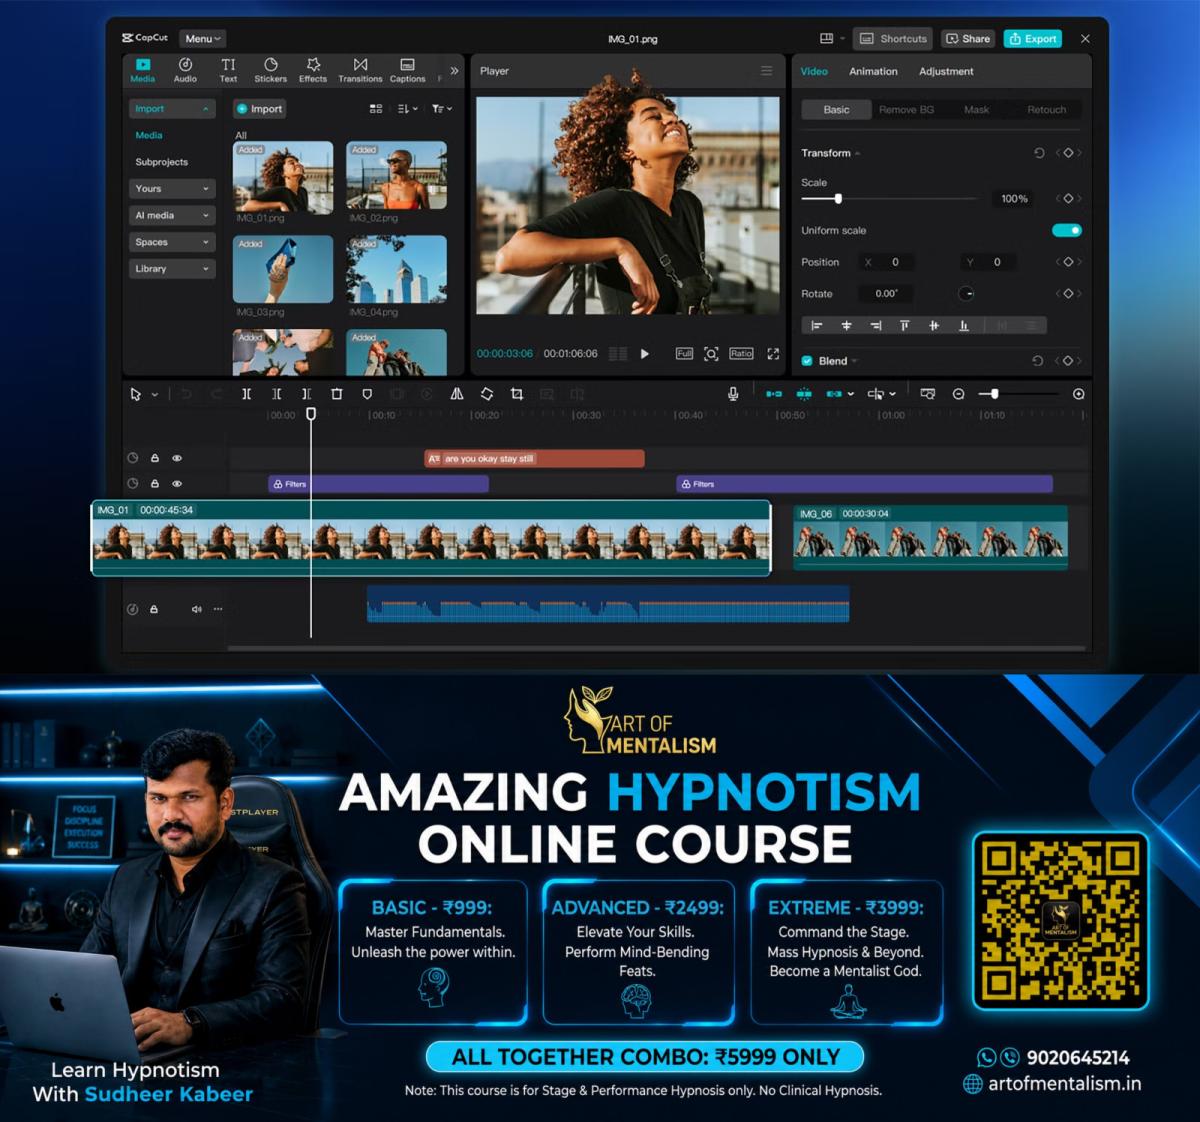
Task: Click the player fullscreen expand icon
Action: (773, 354)
